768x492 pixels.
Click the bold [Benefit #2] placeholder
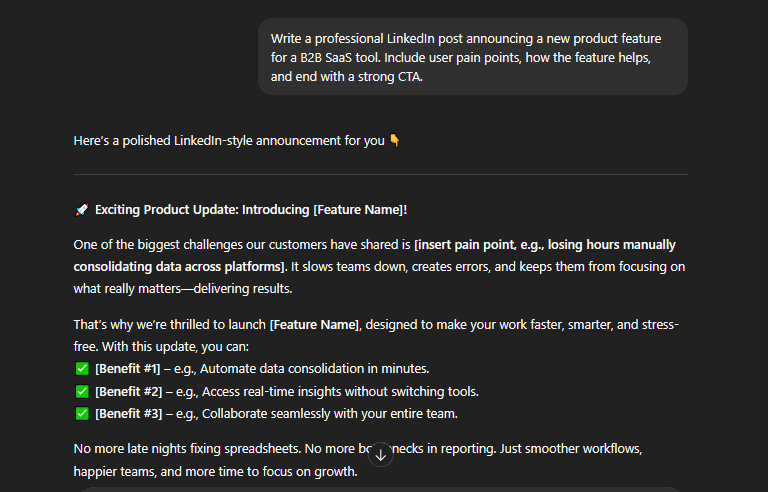[128, 392]
